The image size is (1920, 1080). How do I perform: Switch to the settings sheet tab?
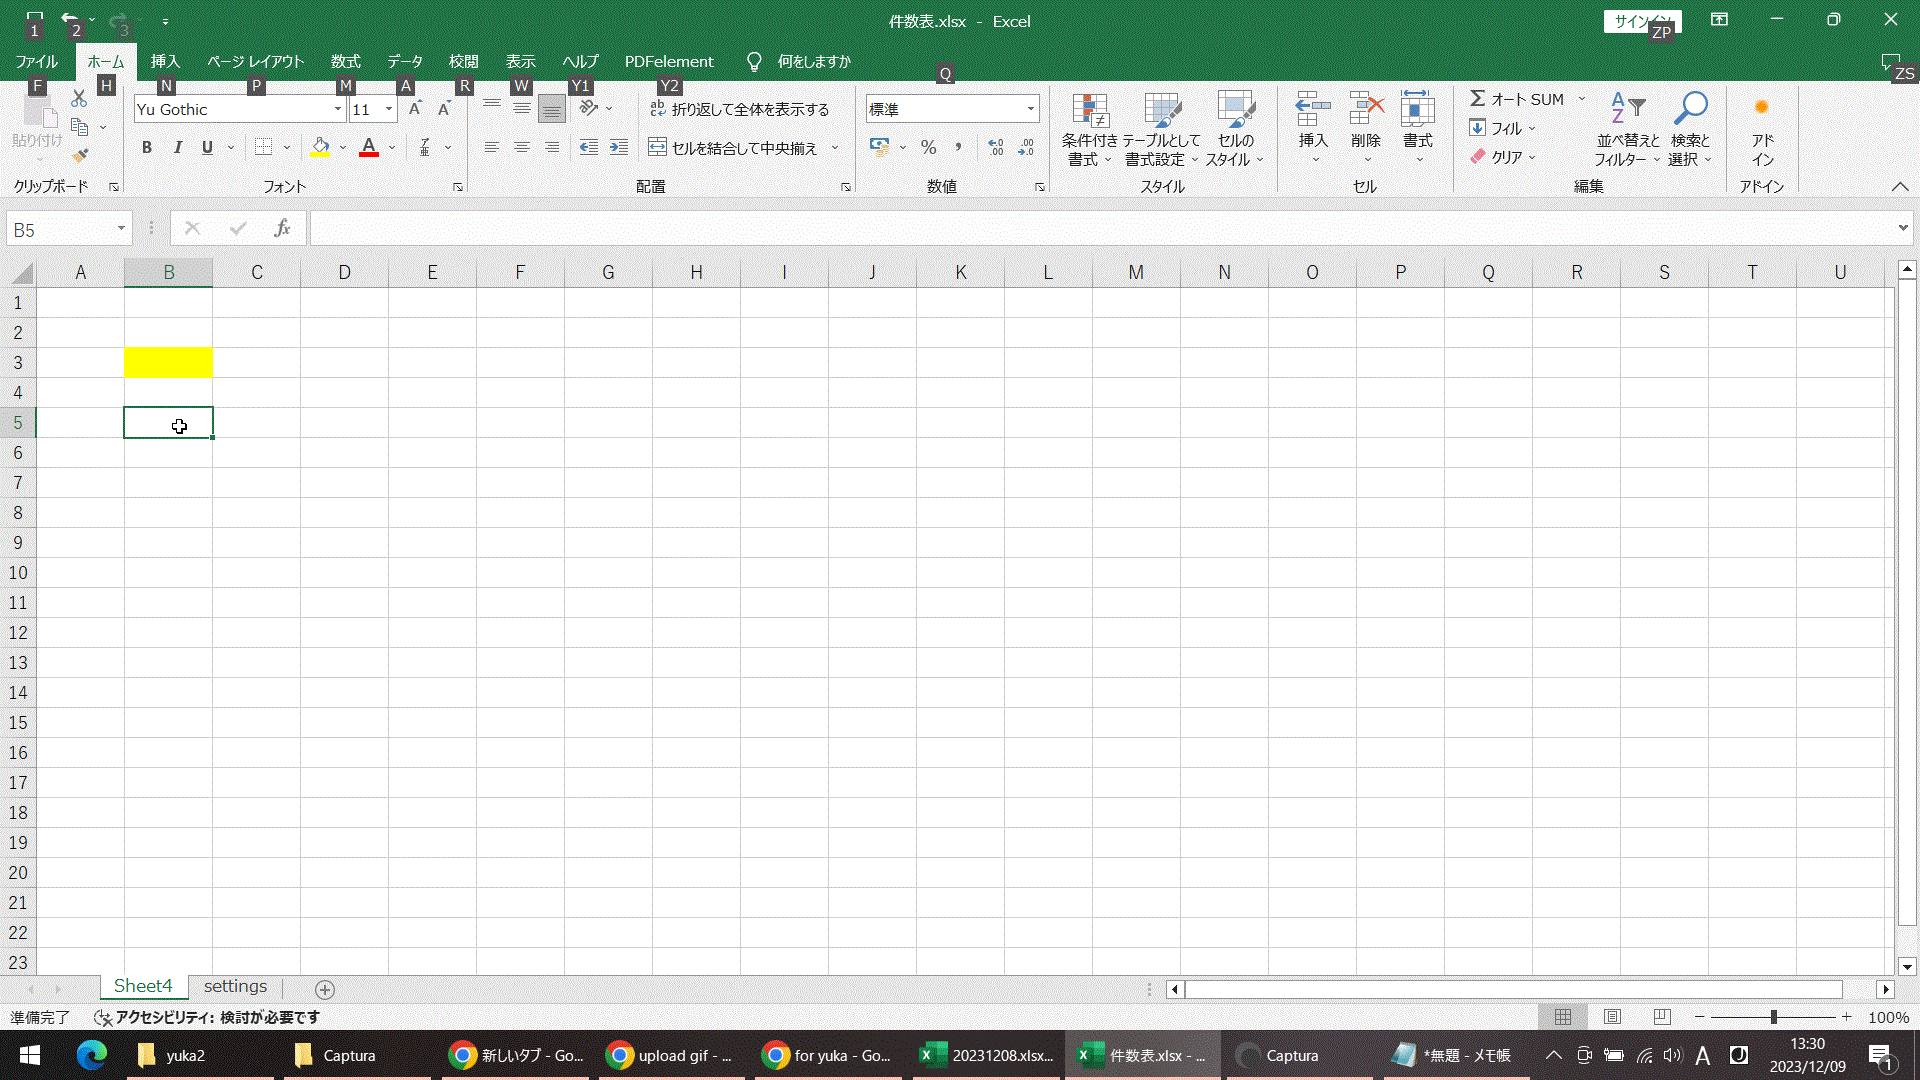click(x=235, y=986)
